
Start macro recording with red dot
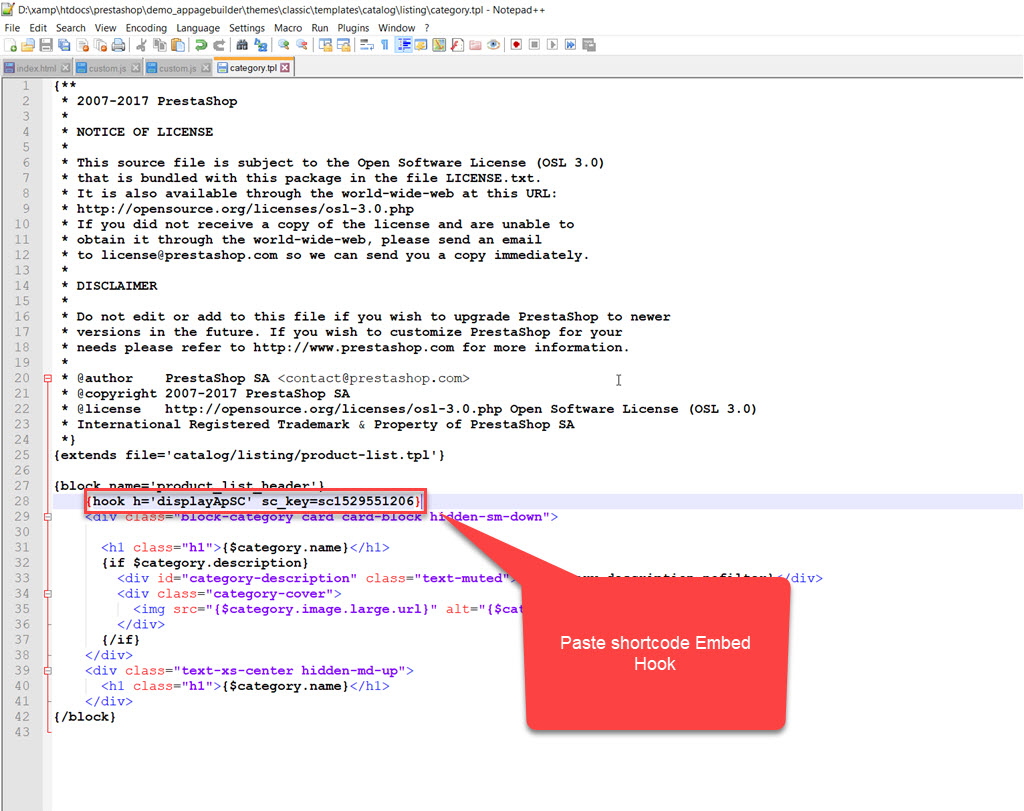(x=517, y=45)
